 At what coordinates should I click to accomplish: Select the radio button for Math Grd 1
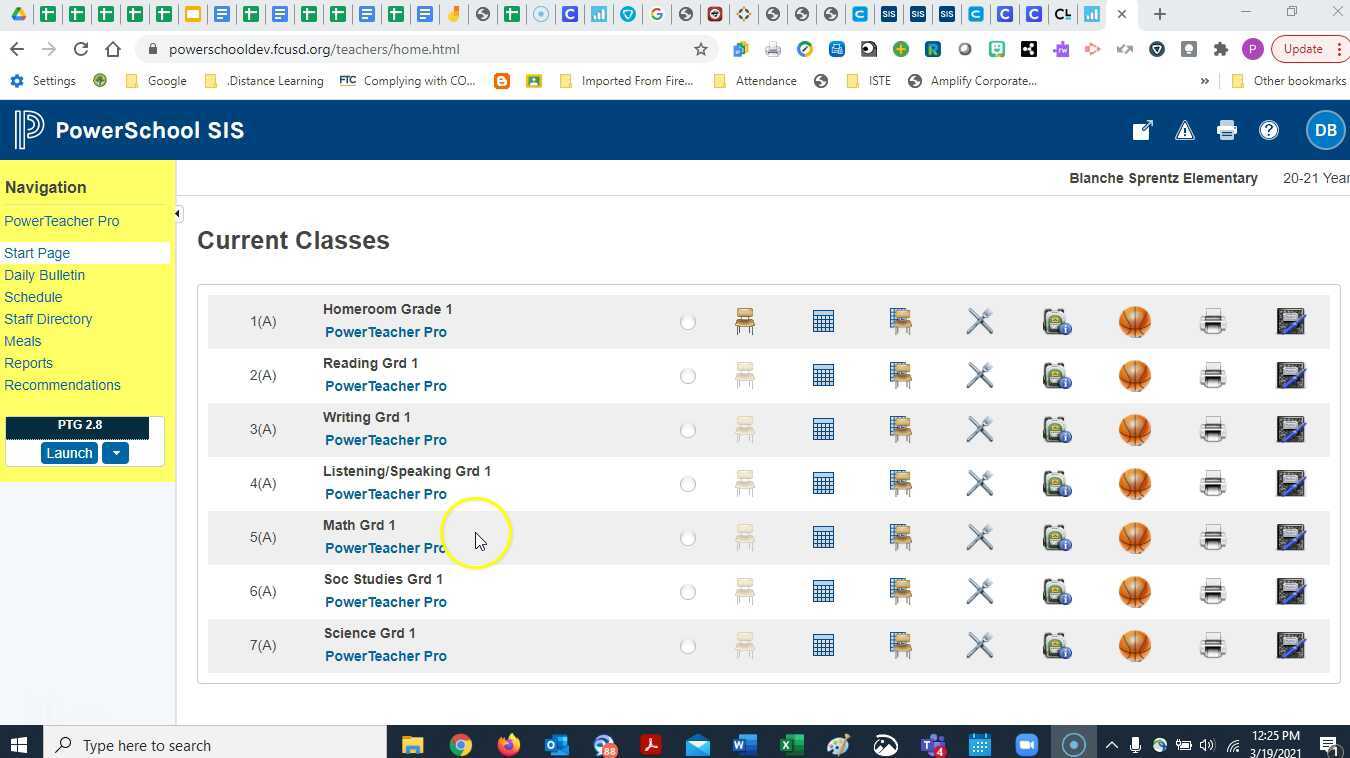688,538
